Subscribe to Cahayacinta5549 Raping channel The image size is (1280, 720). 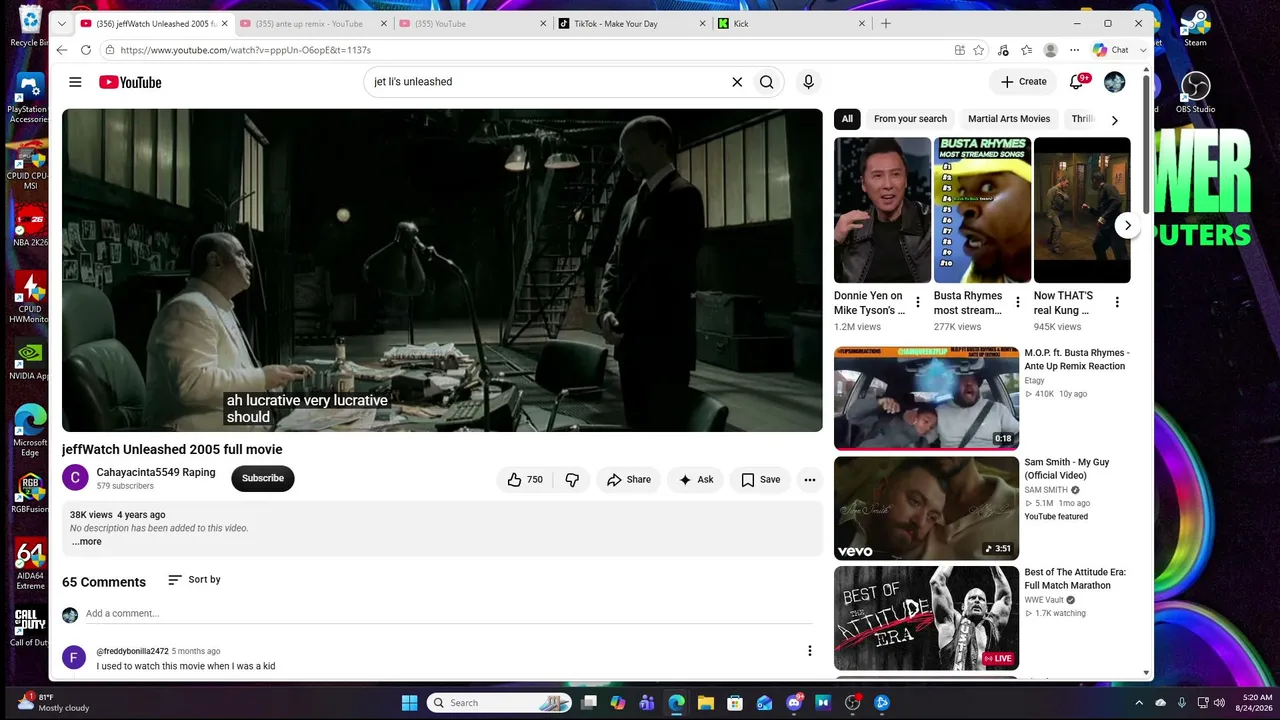[x=263, y=478]
